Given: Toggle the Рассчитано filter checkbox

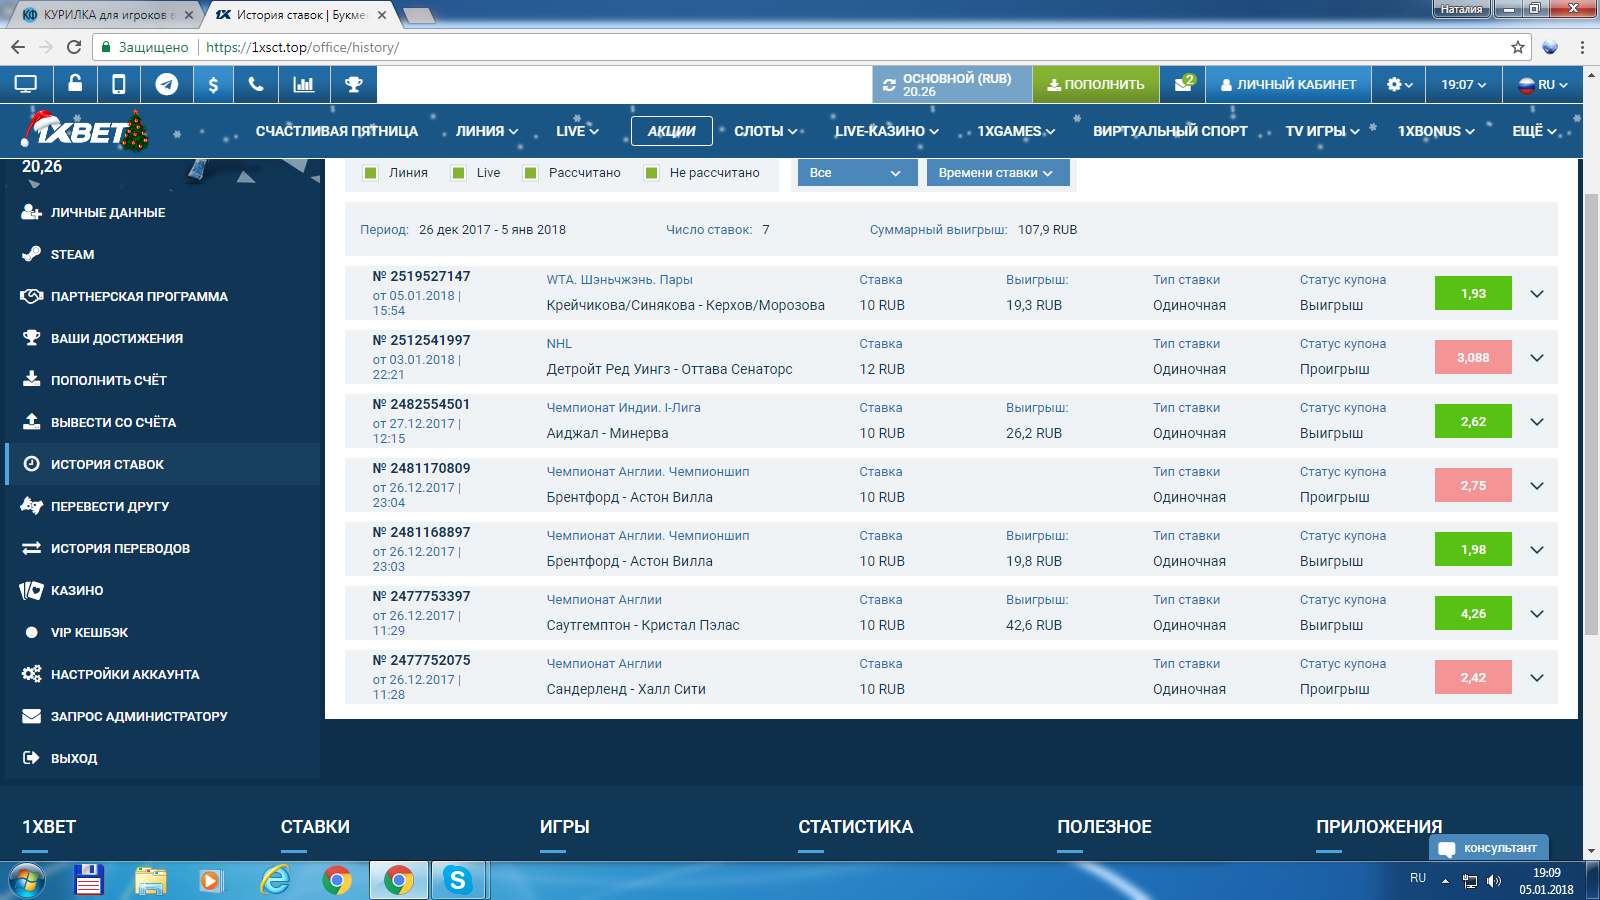Looking at the screenshot, I should pyautogui.click(x=531, y=173).
